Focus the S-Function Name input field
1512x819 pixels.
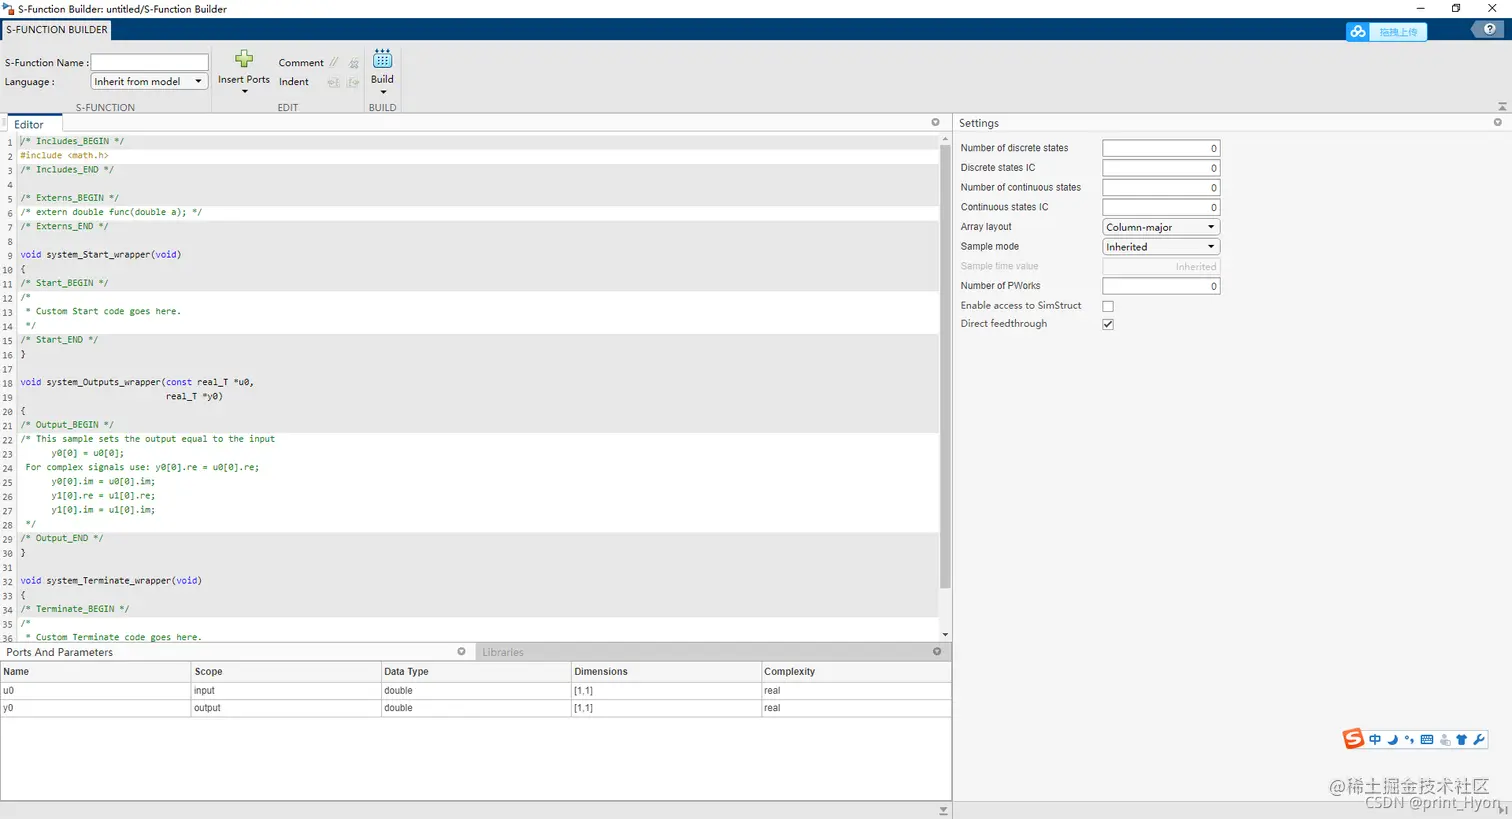pyautogui.click(x=150, y=62)
